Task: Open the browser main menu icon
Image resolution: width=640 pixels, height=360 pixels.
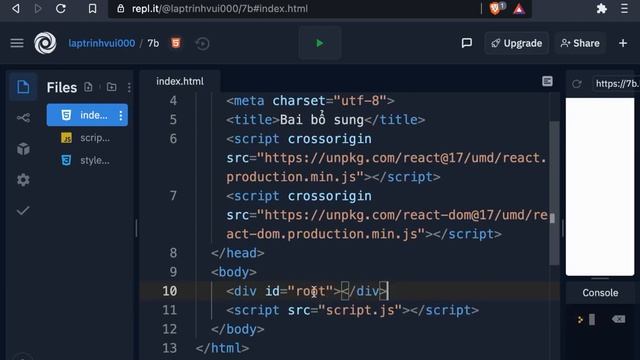Action: pos(624,9)
